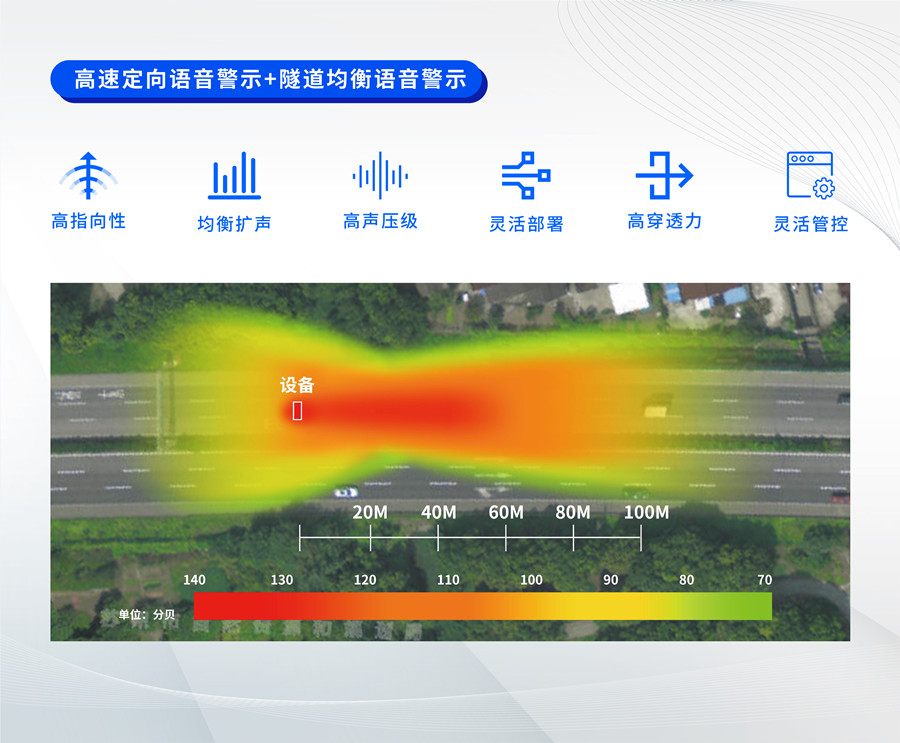Click the blue title banner 高速定向语音警示
This screenshot has width=900, height=743.
click(x=268, y=81)
